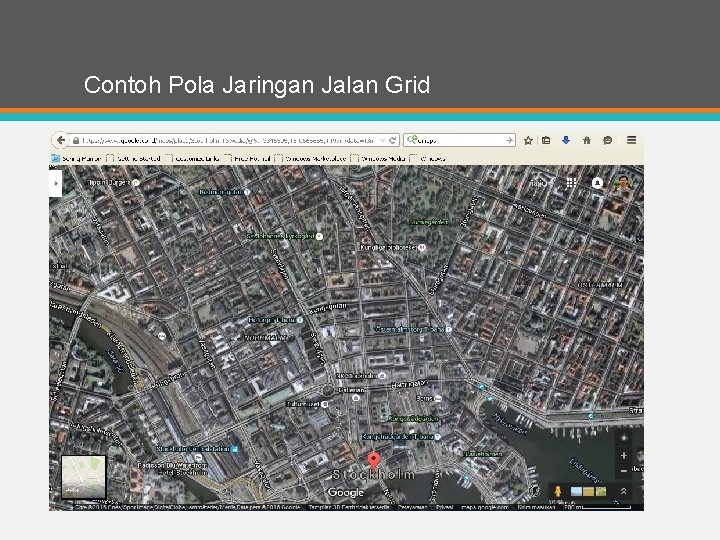The width and height of the screenshot is (720, 540).
Task: Open the Windows Marketplace bookmark
Action: pyautogui.click(x=310, y=158)
